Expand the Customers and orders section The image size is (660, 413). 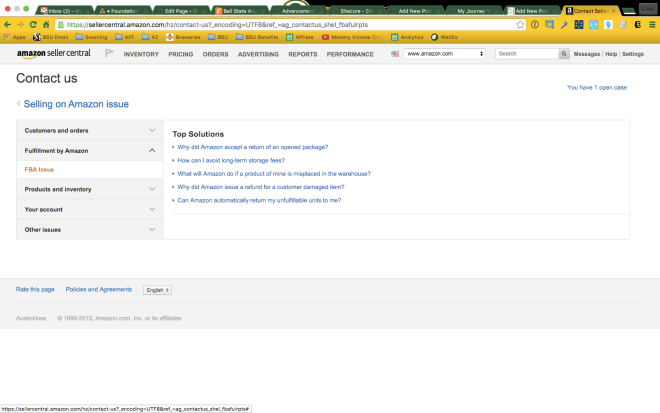(x=90, y=130)
